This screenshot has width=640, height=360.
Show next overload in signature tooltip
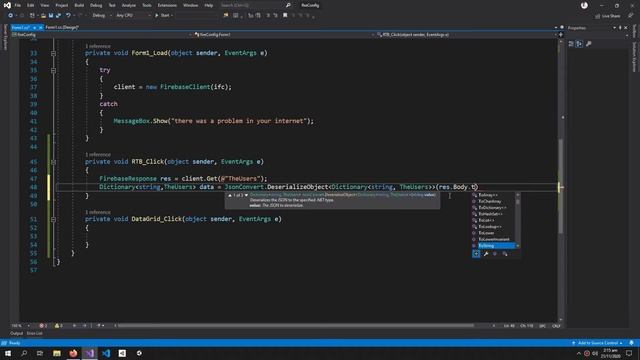(246, 196)
